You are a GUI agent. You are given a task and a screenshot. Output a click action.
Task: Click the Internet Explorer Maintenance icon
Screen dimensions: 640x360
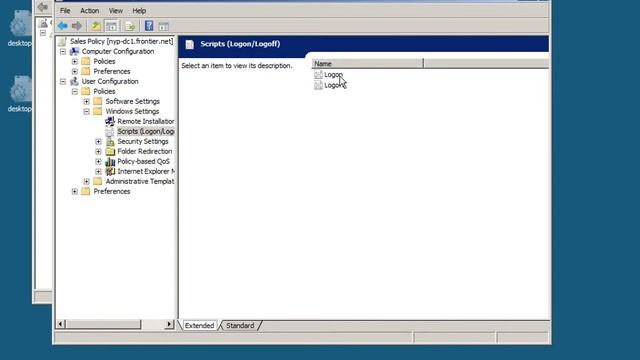click(110, 171)
